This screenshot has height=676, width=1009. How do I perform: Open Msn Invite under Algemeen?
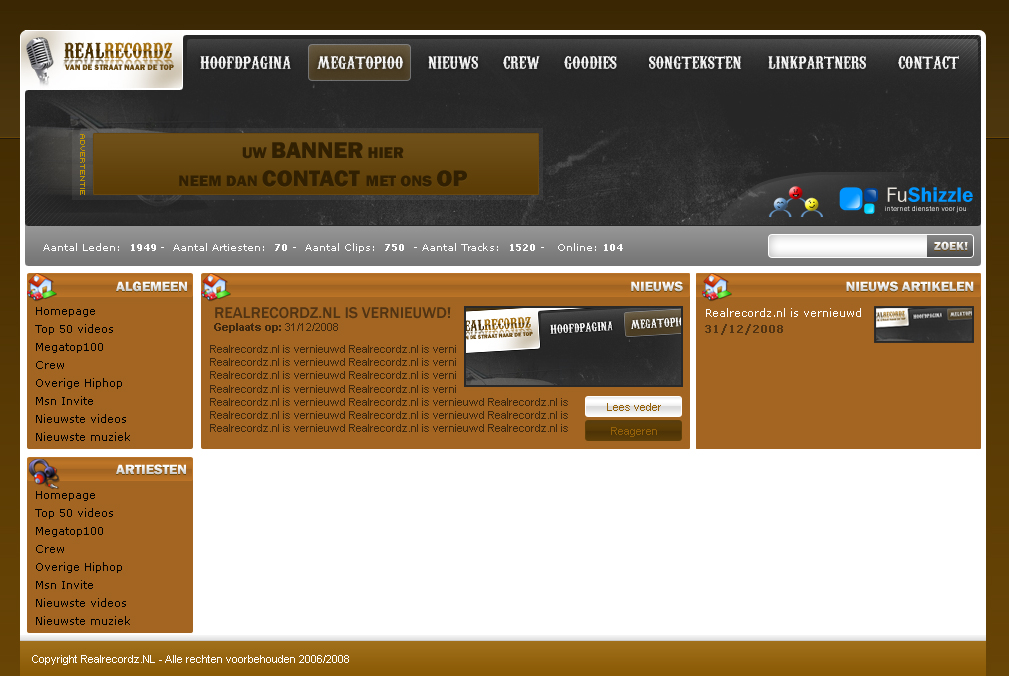[64, 401]
